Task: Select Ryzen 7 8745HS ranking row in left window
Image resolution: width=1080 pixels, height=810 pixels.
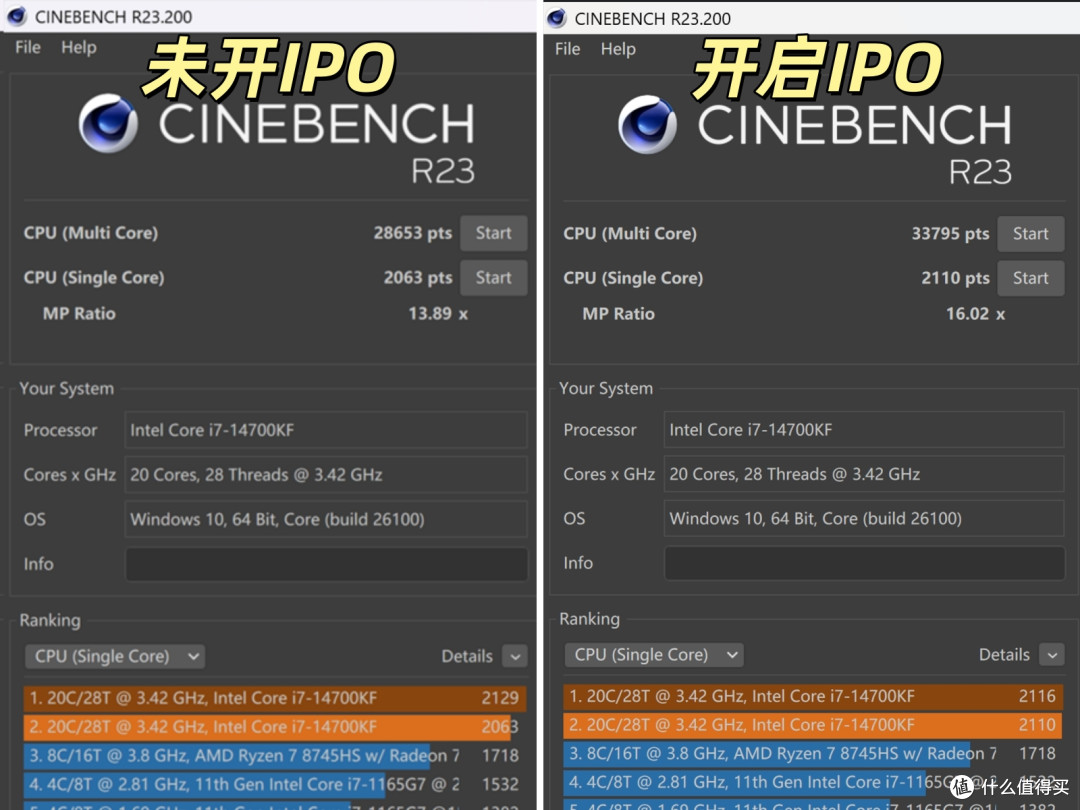Action: (x=275, y=756)
